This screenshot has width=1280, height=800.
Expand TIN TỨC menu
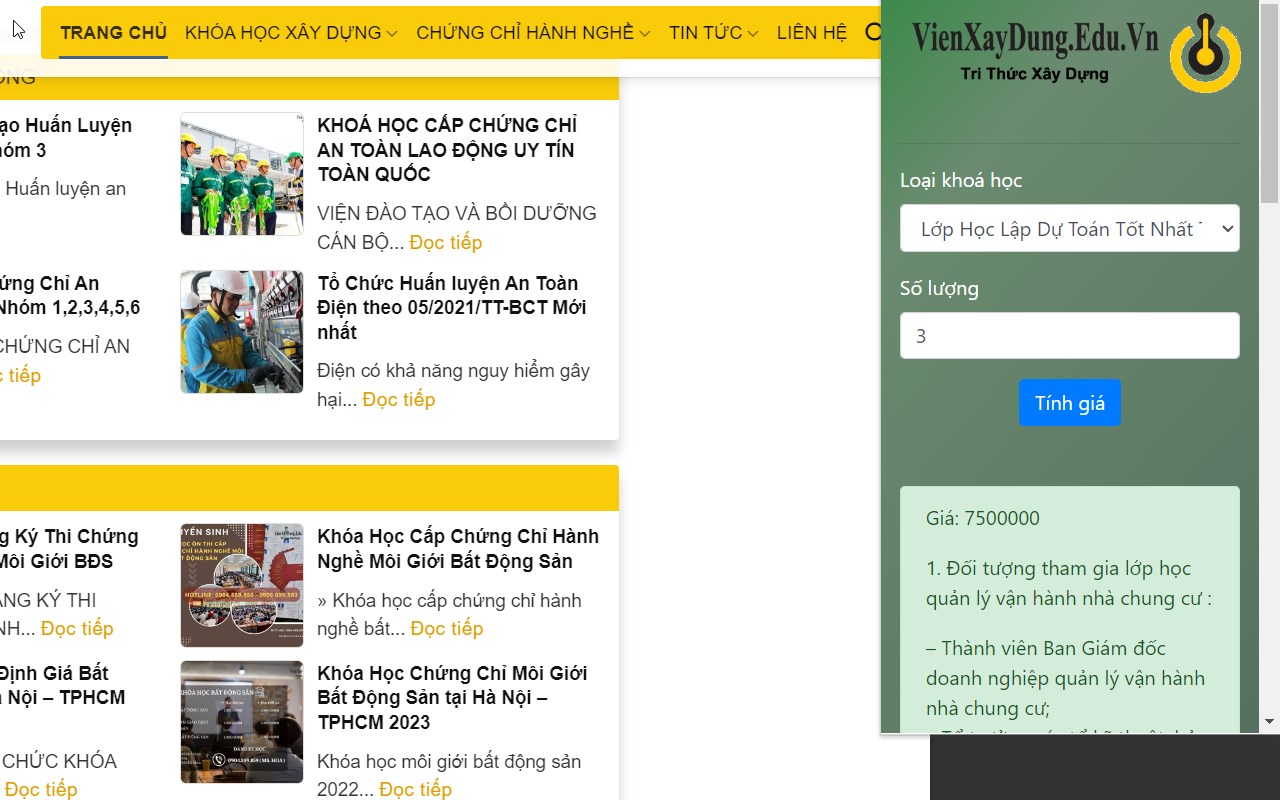coord(714,33)
